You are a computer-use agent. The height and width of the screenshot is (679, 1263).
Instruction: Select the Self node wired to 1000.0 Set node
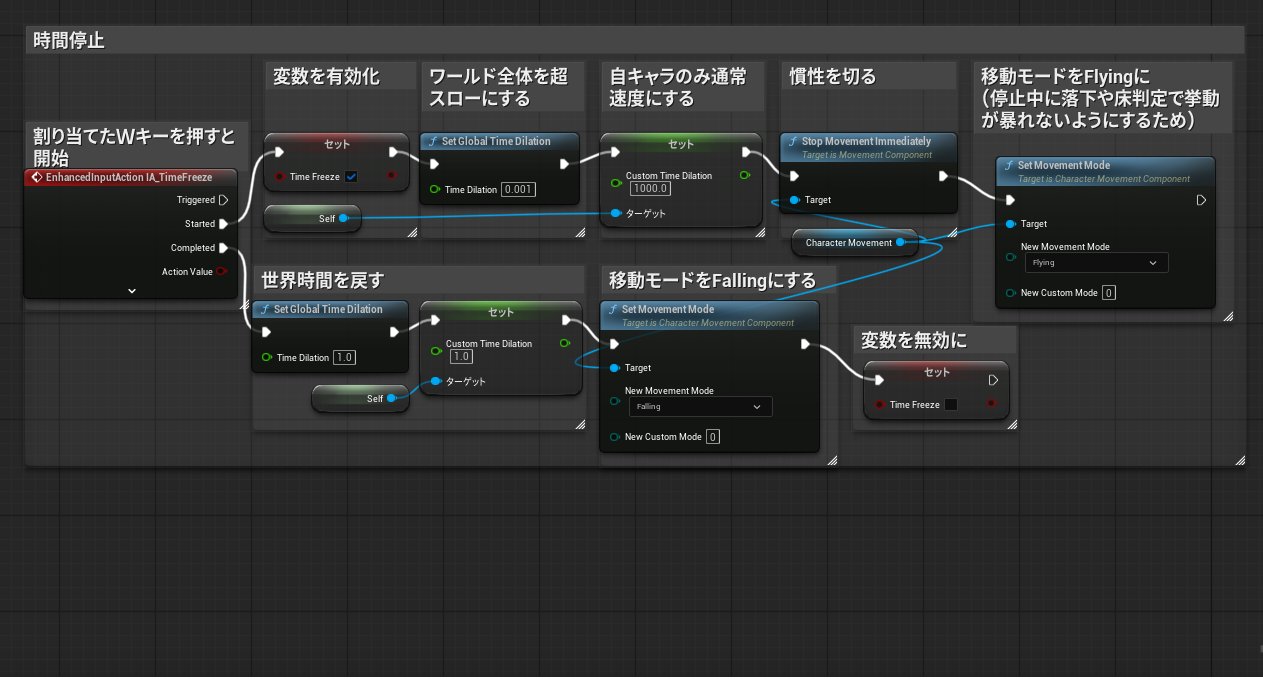pos(311,217)
